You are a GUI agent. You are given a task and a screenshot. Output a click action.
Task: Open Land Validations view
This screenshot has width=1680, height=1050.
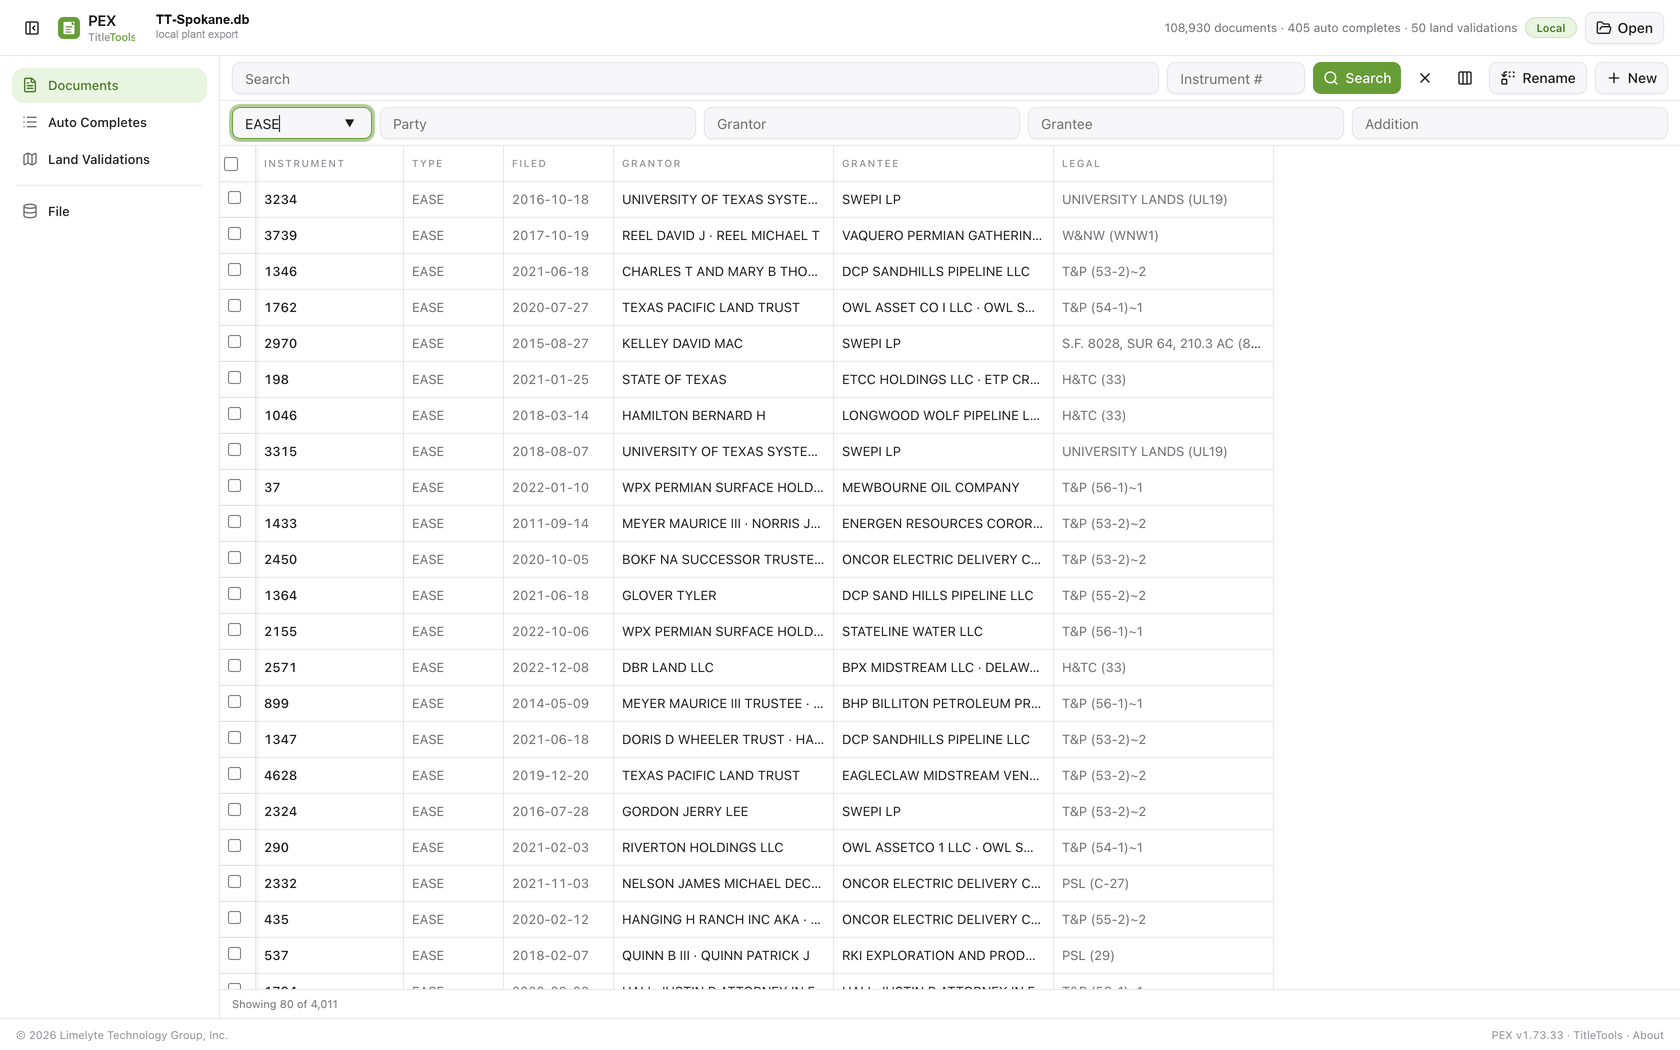pyautogui.click(x=109, y=159)
